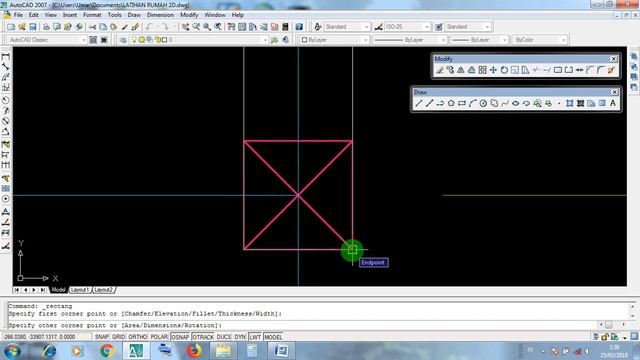Select the Line tool in Draw toolbar
This screenshot has height=360, width=640.
point(419,104)
